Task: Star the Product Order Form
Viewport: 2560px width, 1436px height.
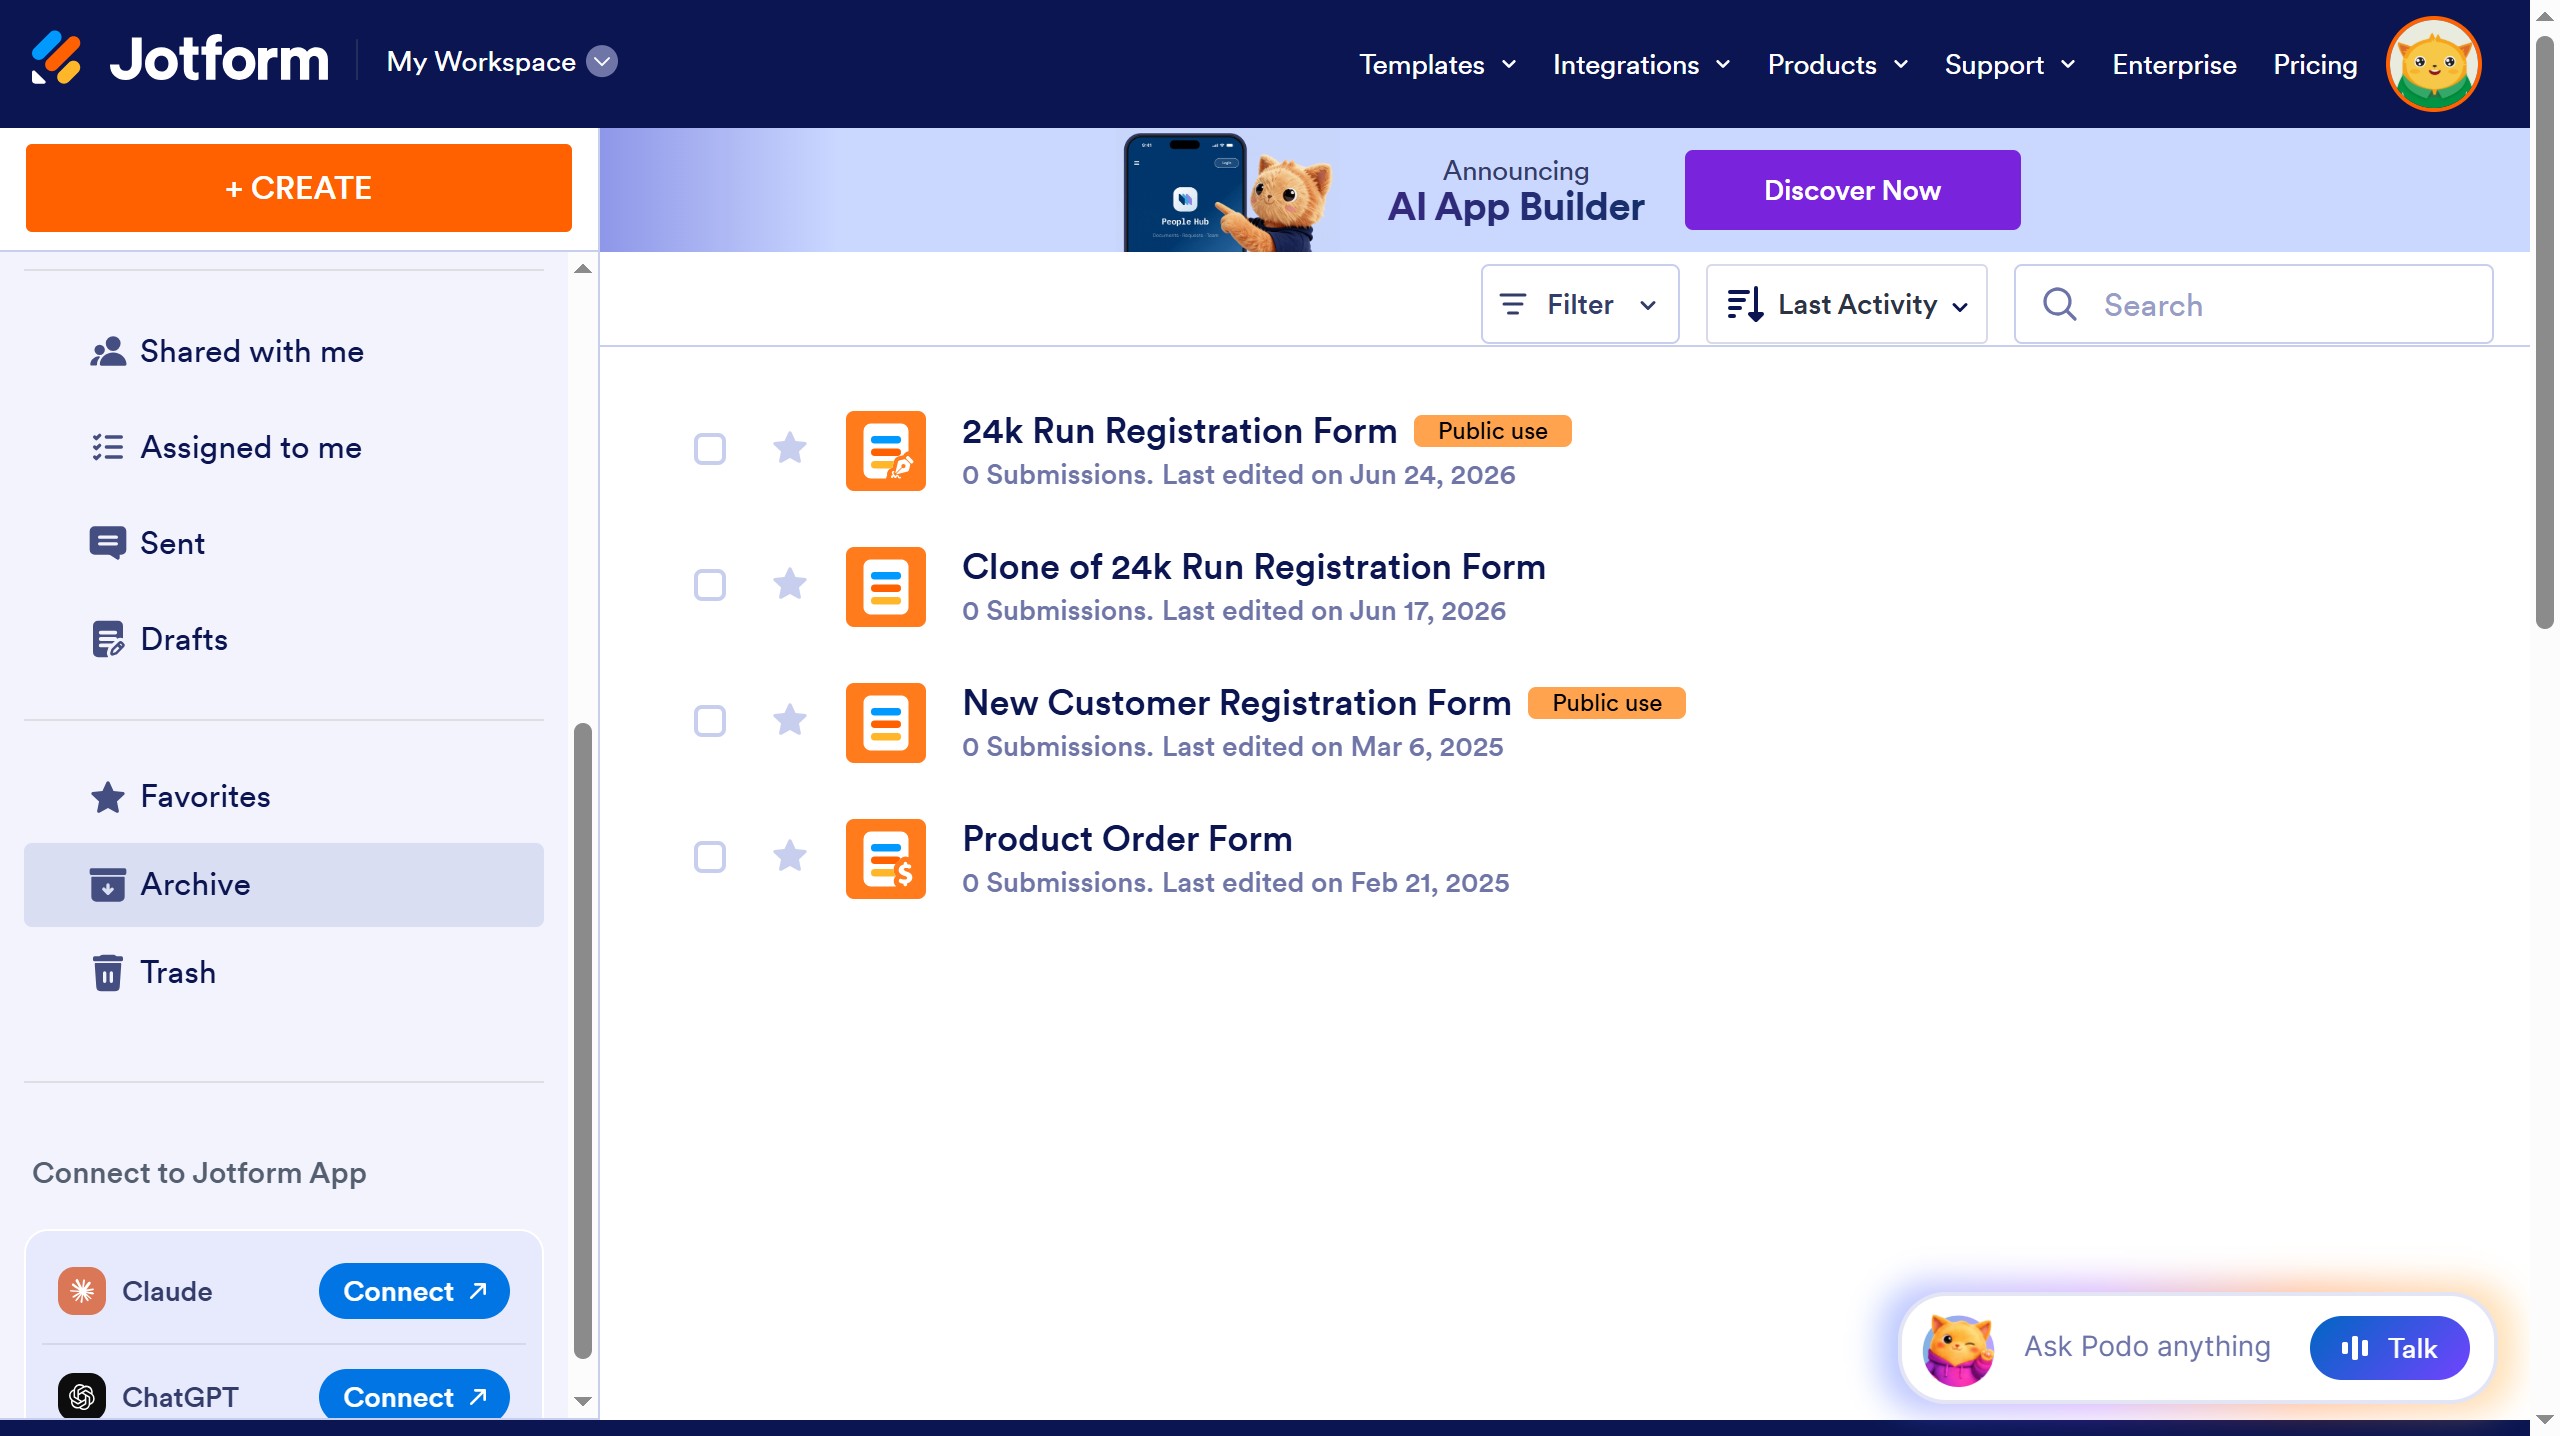Action: (x=790, y=856)
